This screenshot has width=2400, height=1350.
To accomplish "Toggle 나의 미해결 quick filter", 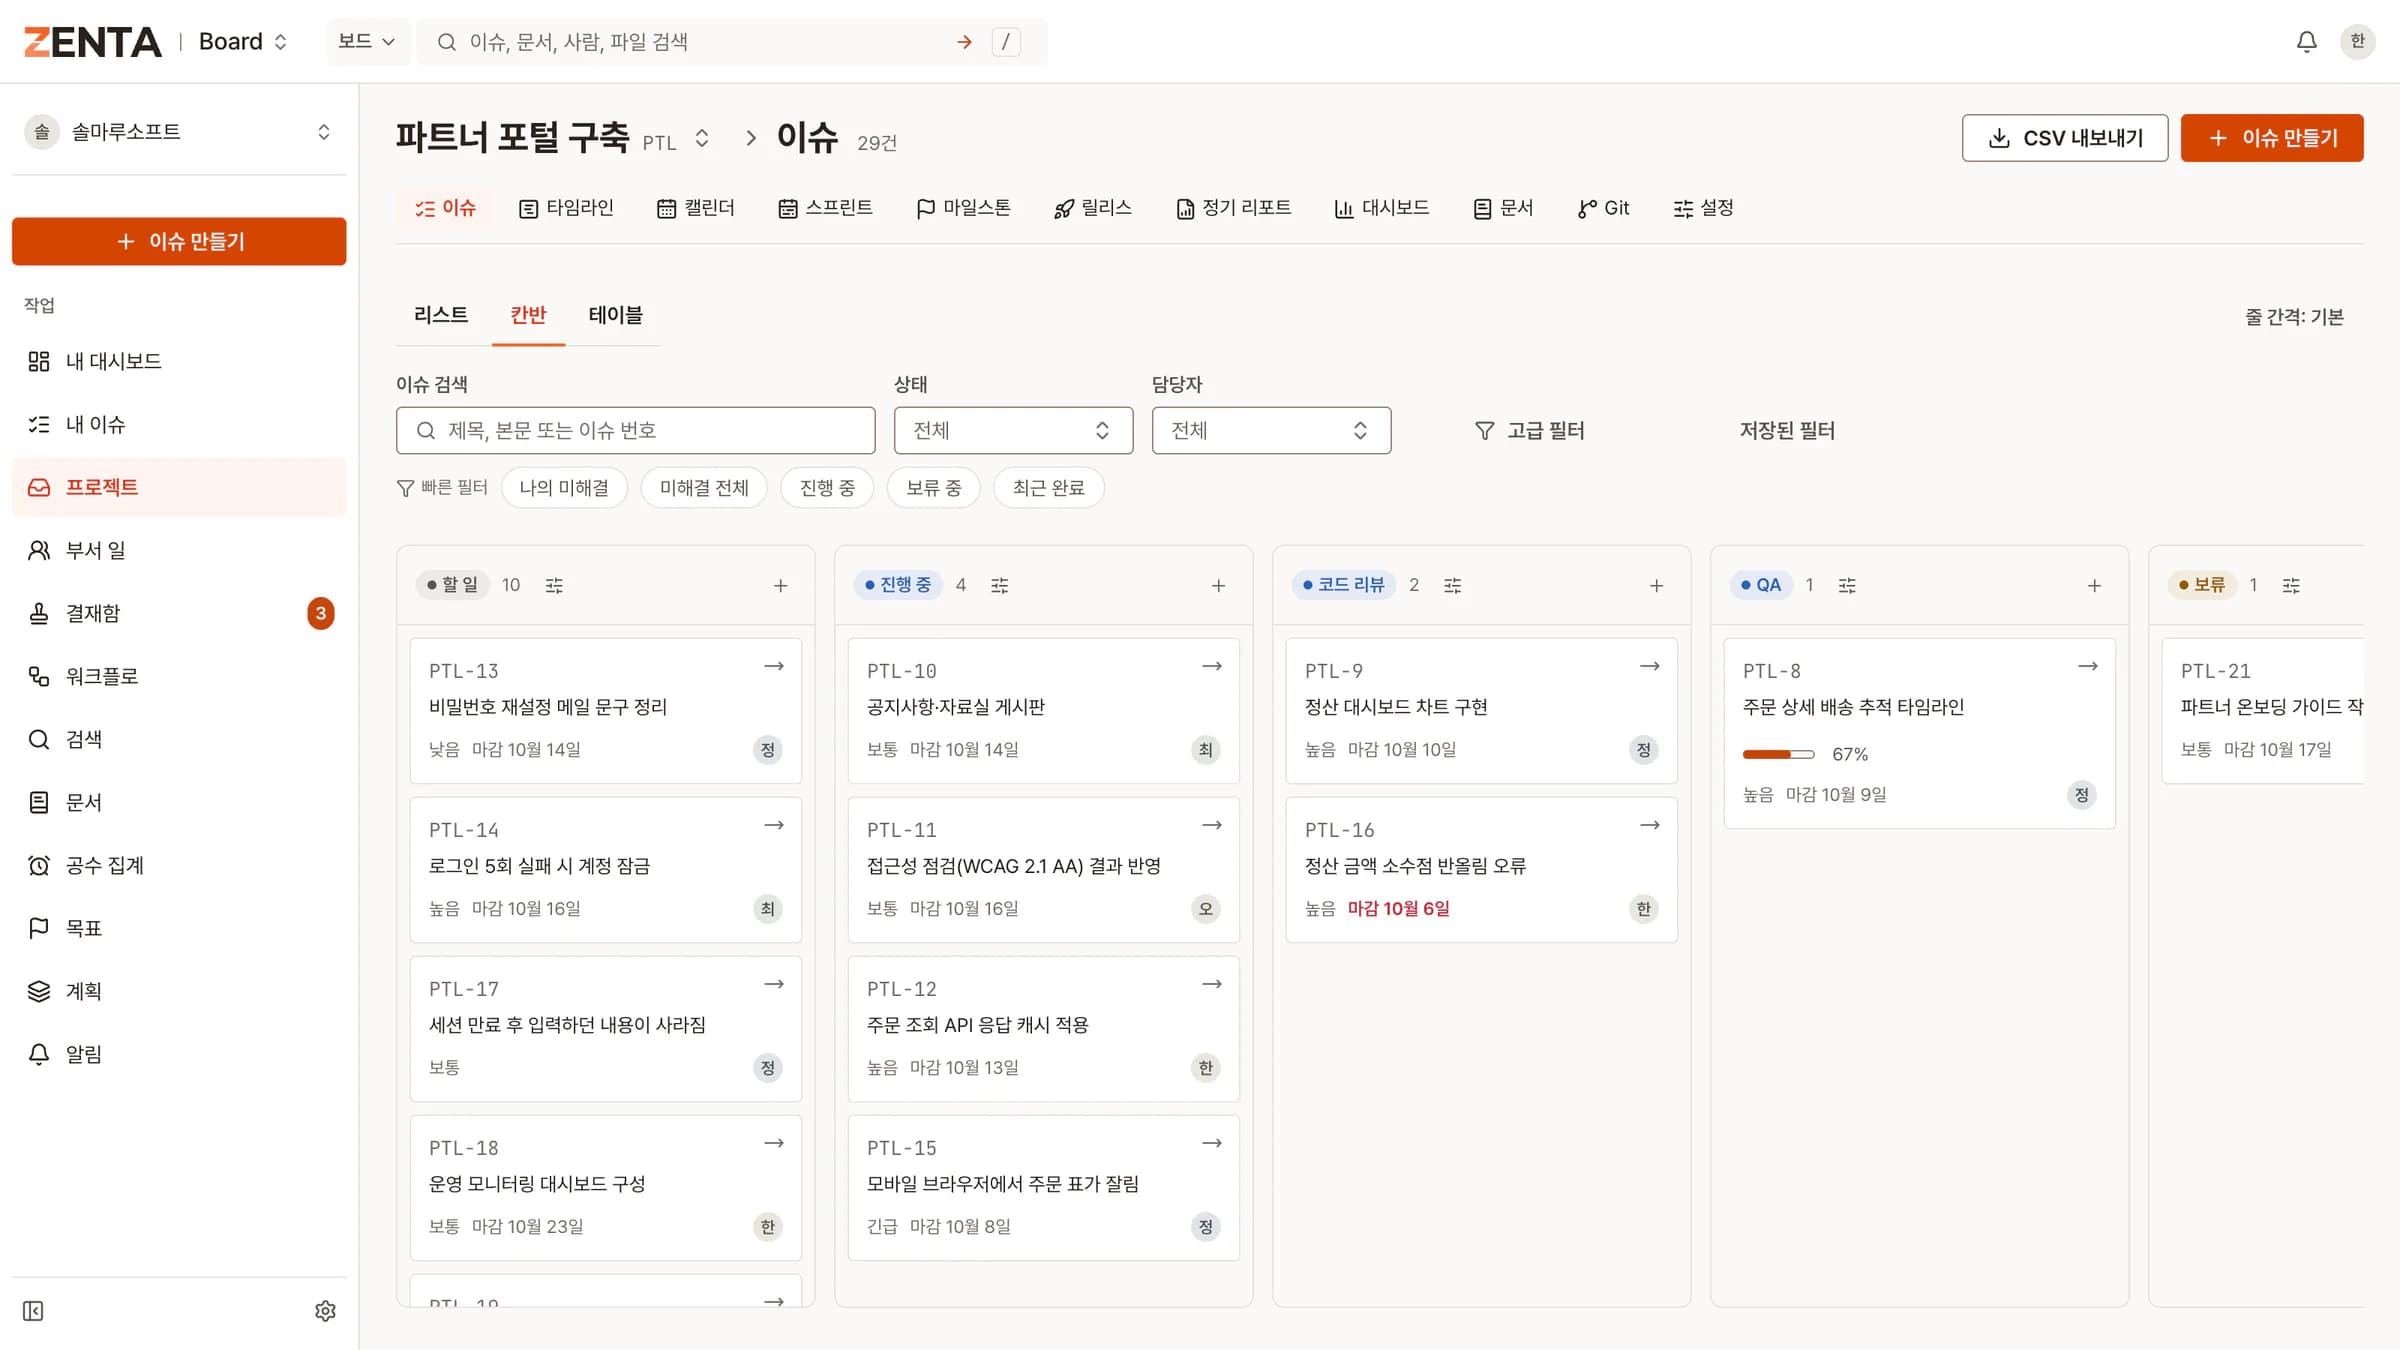I will click(564, 488).
